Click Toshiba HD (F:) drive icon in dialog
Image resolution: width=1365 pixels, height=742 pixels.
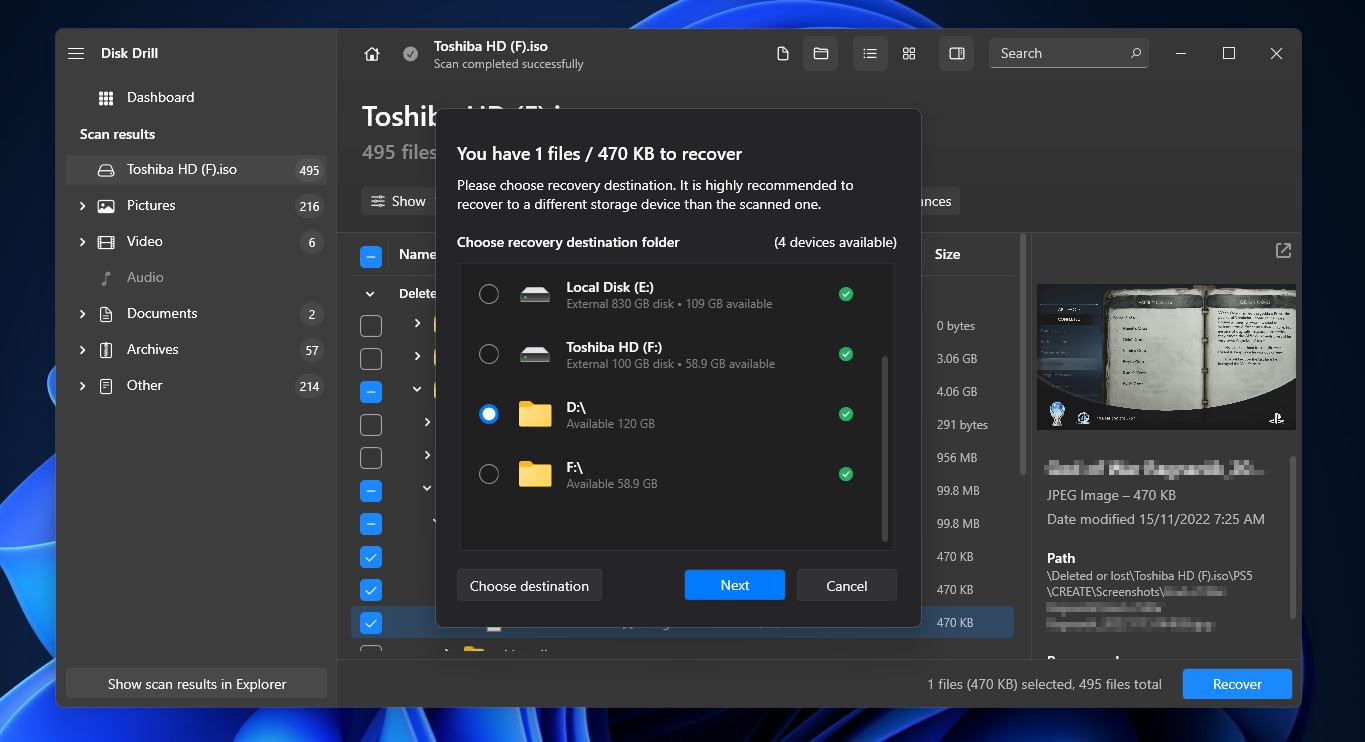tap(535, 354)
